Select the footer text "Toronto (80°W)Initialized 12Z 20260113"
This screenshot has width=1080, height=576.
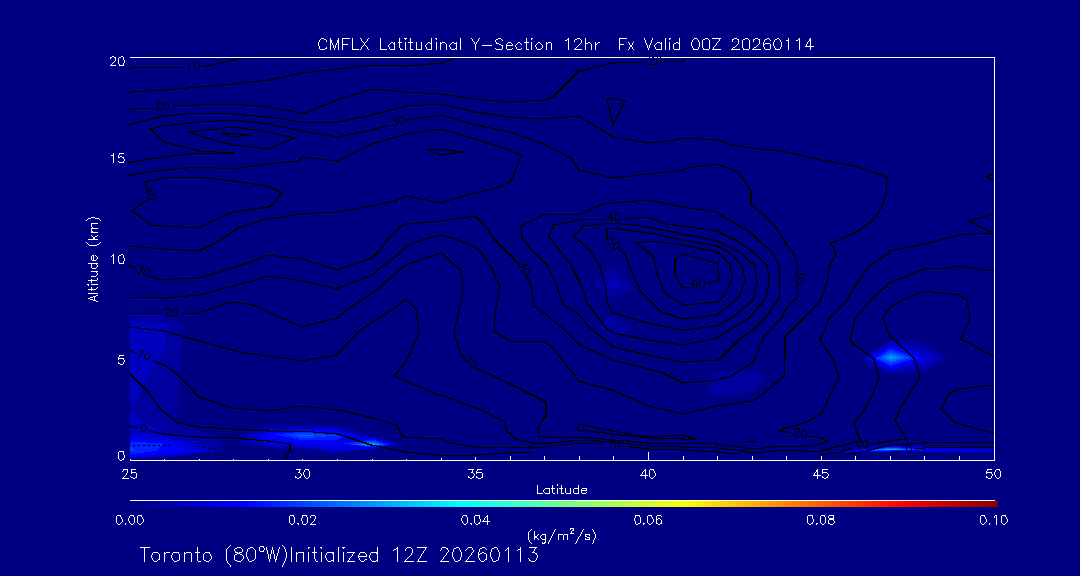pyautogui.click(x=339, y=555)
